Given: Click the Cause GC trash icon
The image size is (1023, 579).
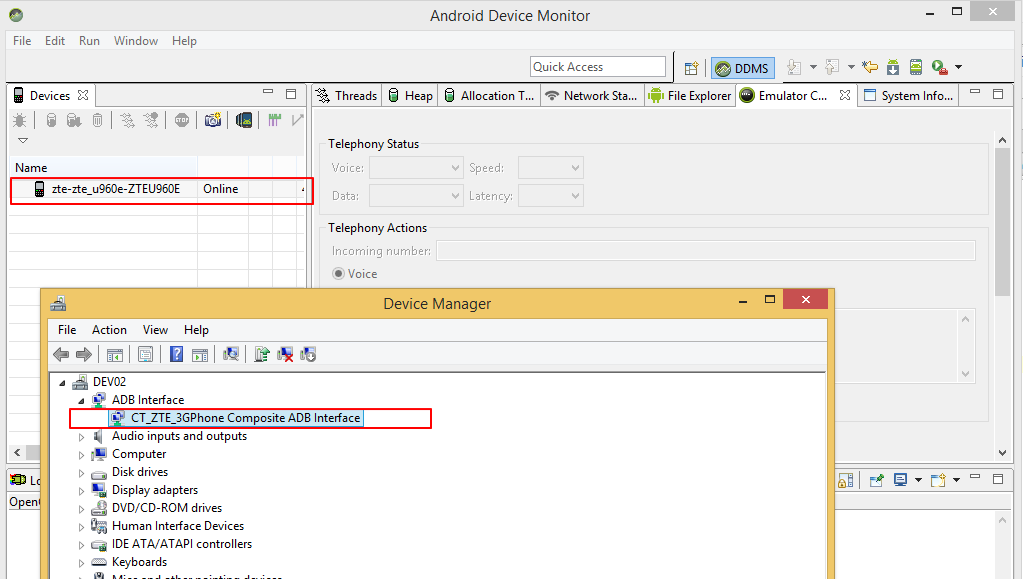Looking at the screenshot, I should (x=97, y=120).
